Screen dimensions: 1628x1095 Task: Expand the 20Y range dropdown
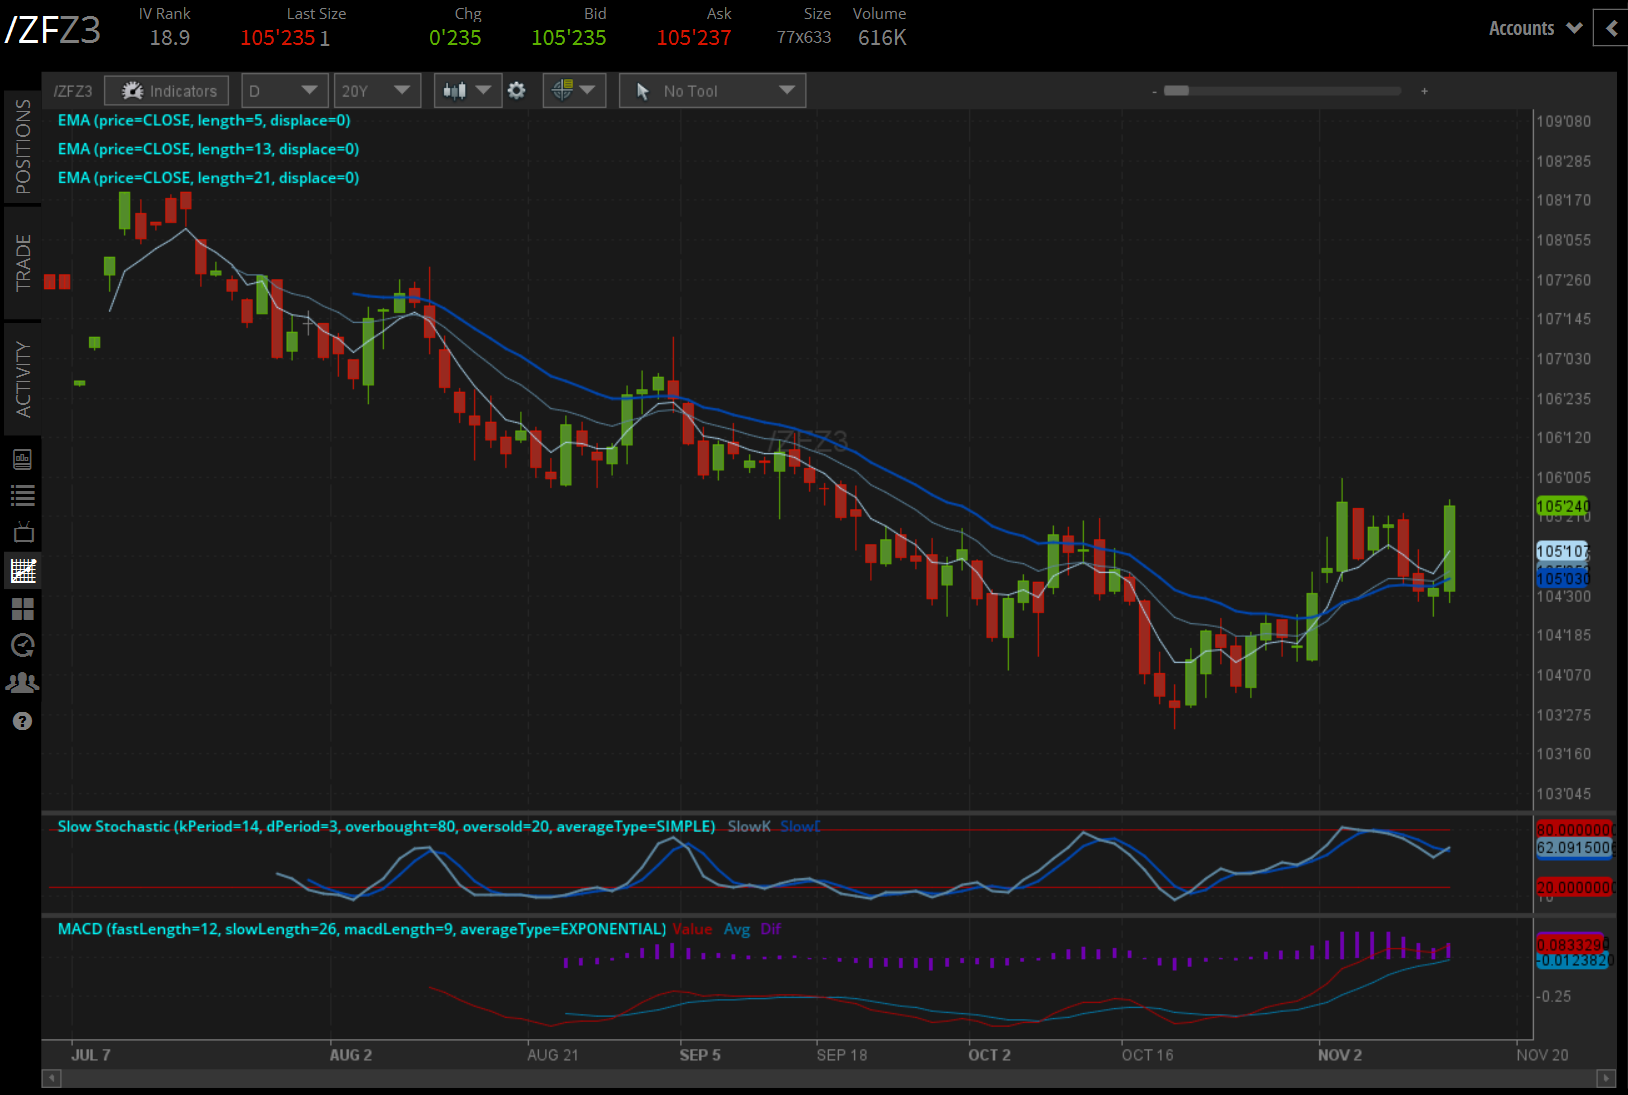(377, 90)
